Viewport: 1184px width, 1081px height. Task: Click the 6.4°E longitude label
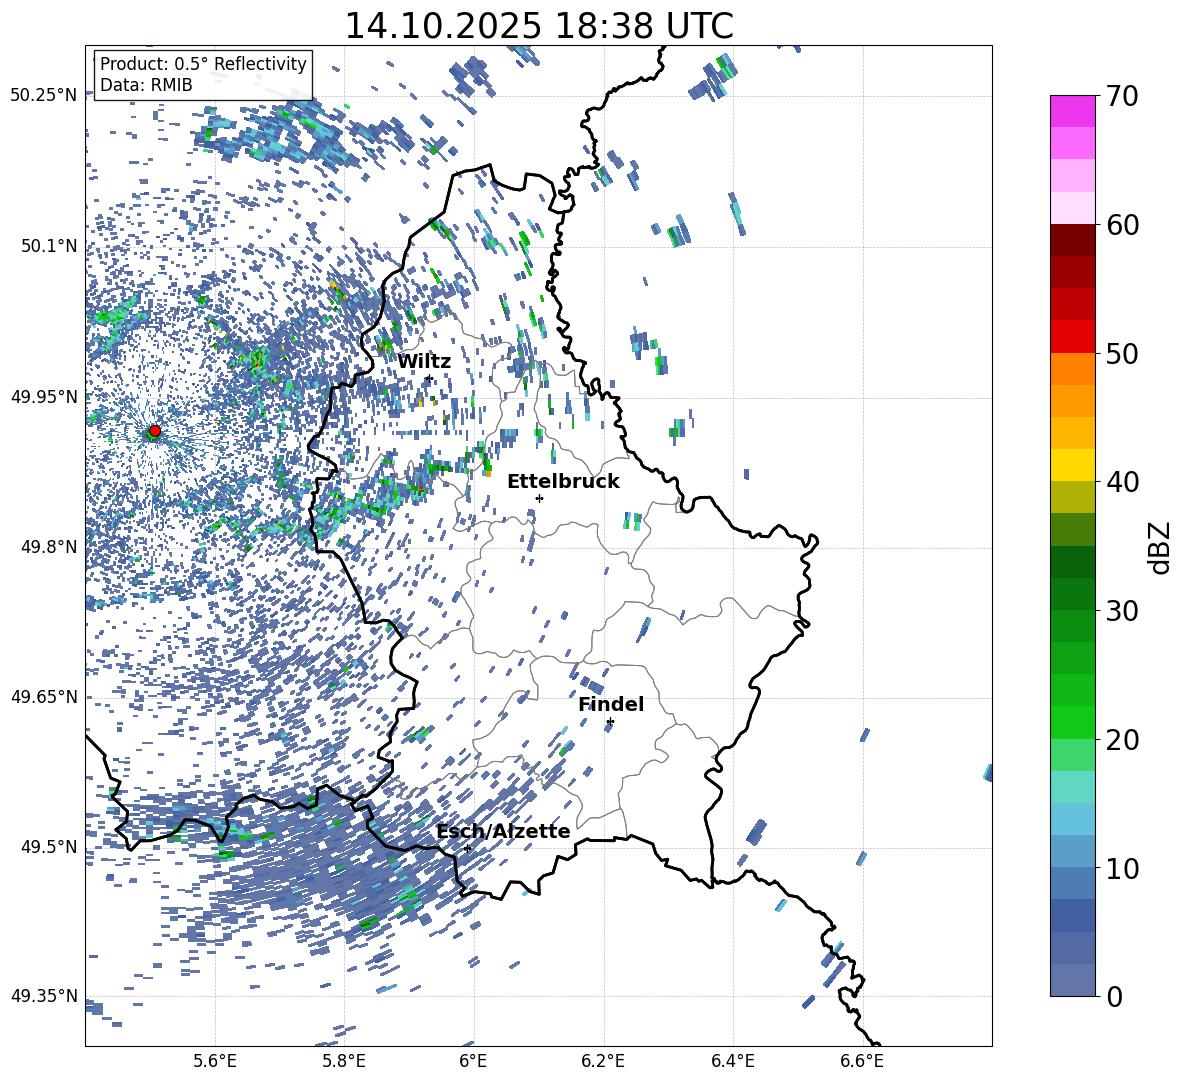[732, 1061]
